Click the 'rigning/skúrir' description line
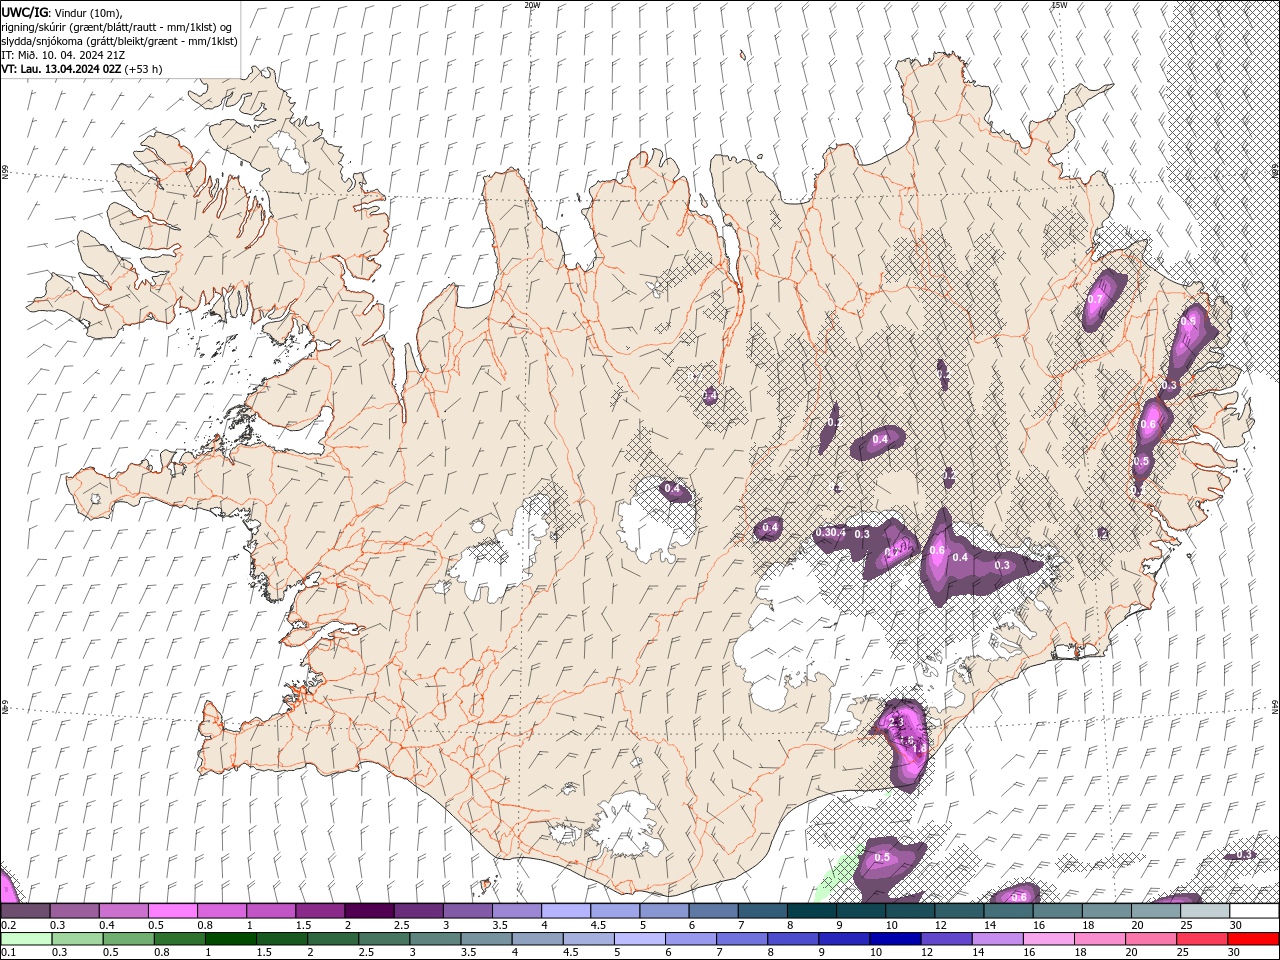 pos(116,27)
